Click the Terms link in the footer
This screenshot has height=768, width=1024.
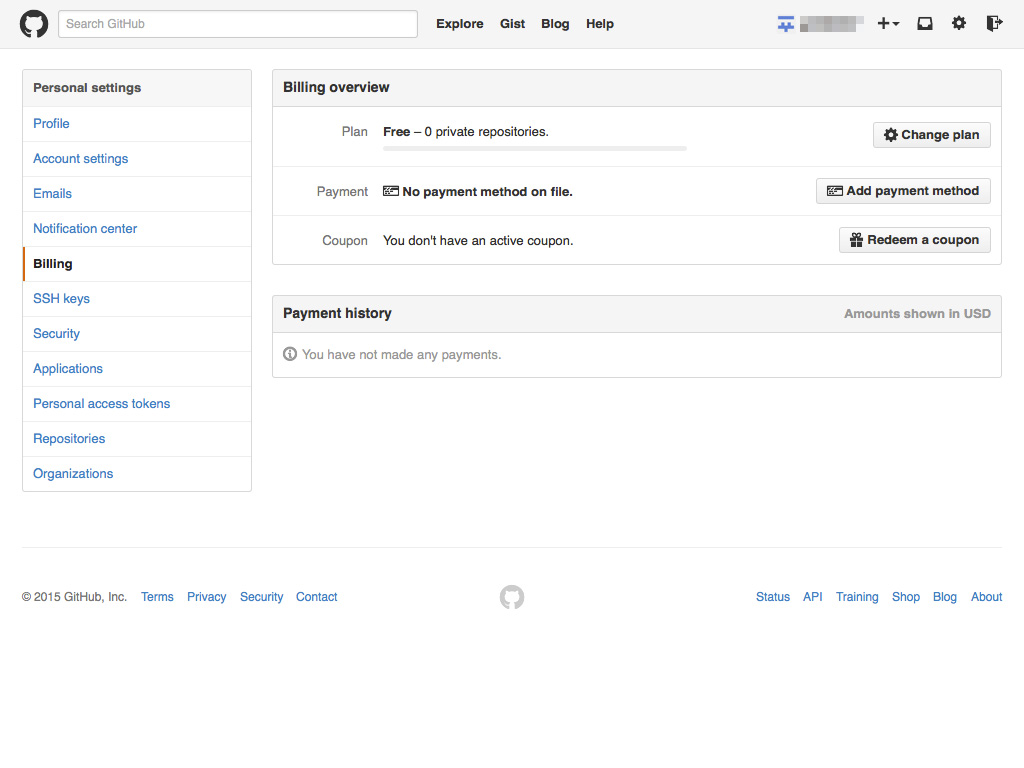[x=157, y=596]
